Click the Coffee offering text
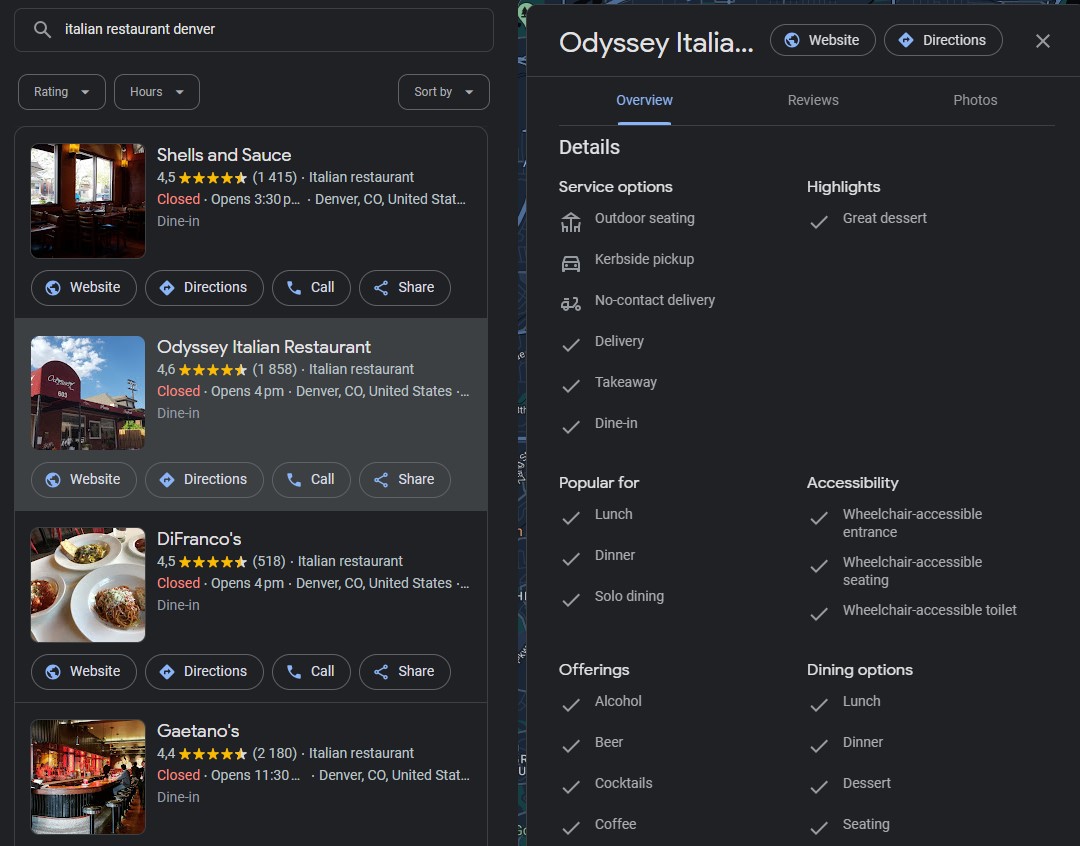The width and height of the screenshot is (1080, 846). pyautogui.click(x=615, y=824)
